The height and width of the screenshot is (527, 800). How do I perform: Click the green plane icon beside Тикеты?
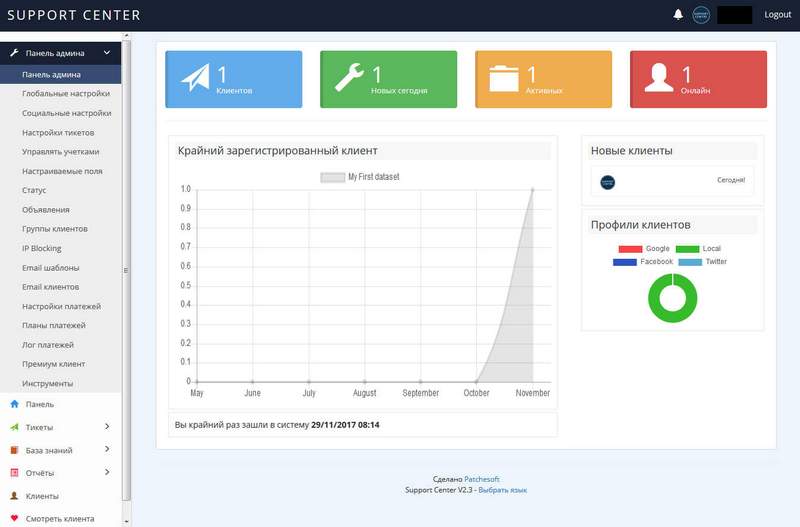pos(14,427)
